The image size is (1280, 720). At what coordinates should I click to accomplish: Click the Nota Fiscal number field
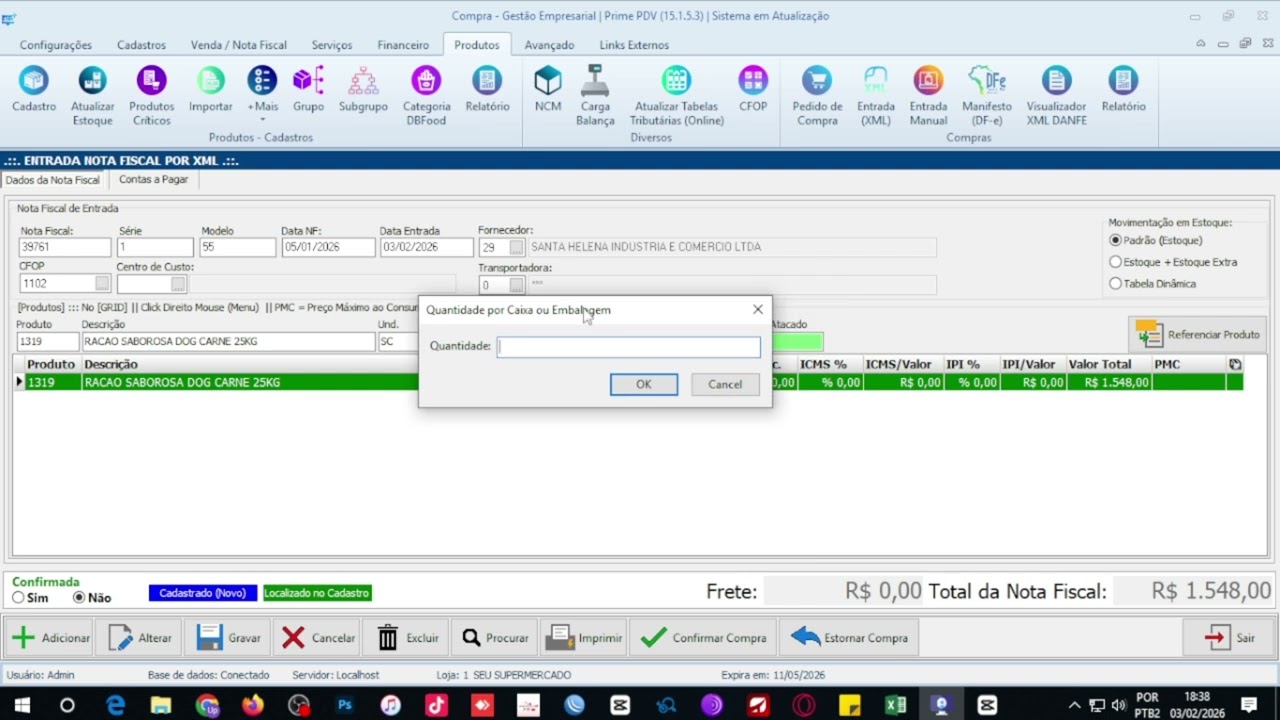tap(64, 247)
